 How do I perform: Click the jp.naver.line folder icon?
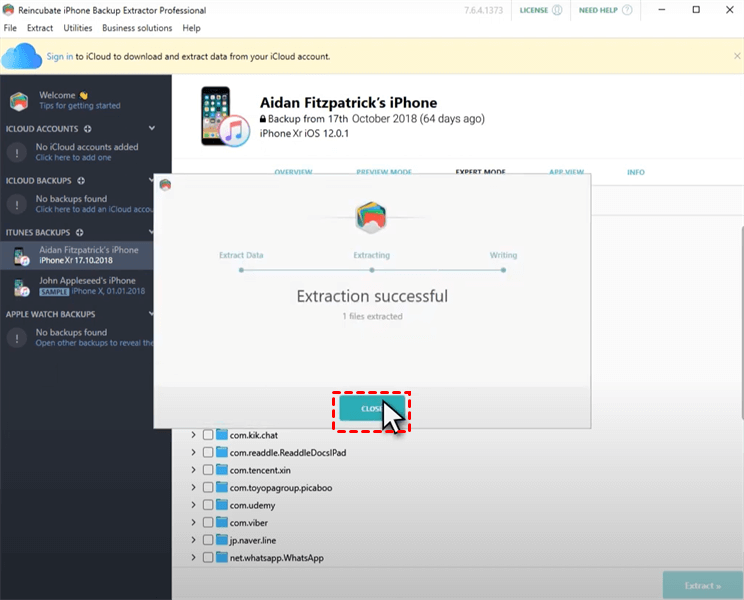(222, 540)
